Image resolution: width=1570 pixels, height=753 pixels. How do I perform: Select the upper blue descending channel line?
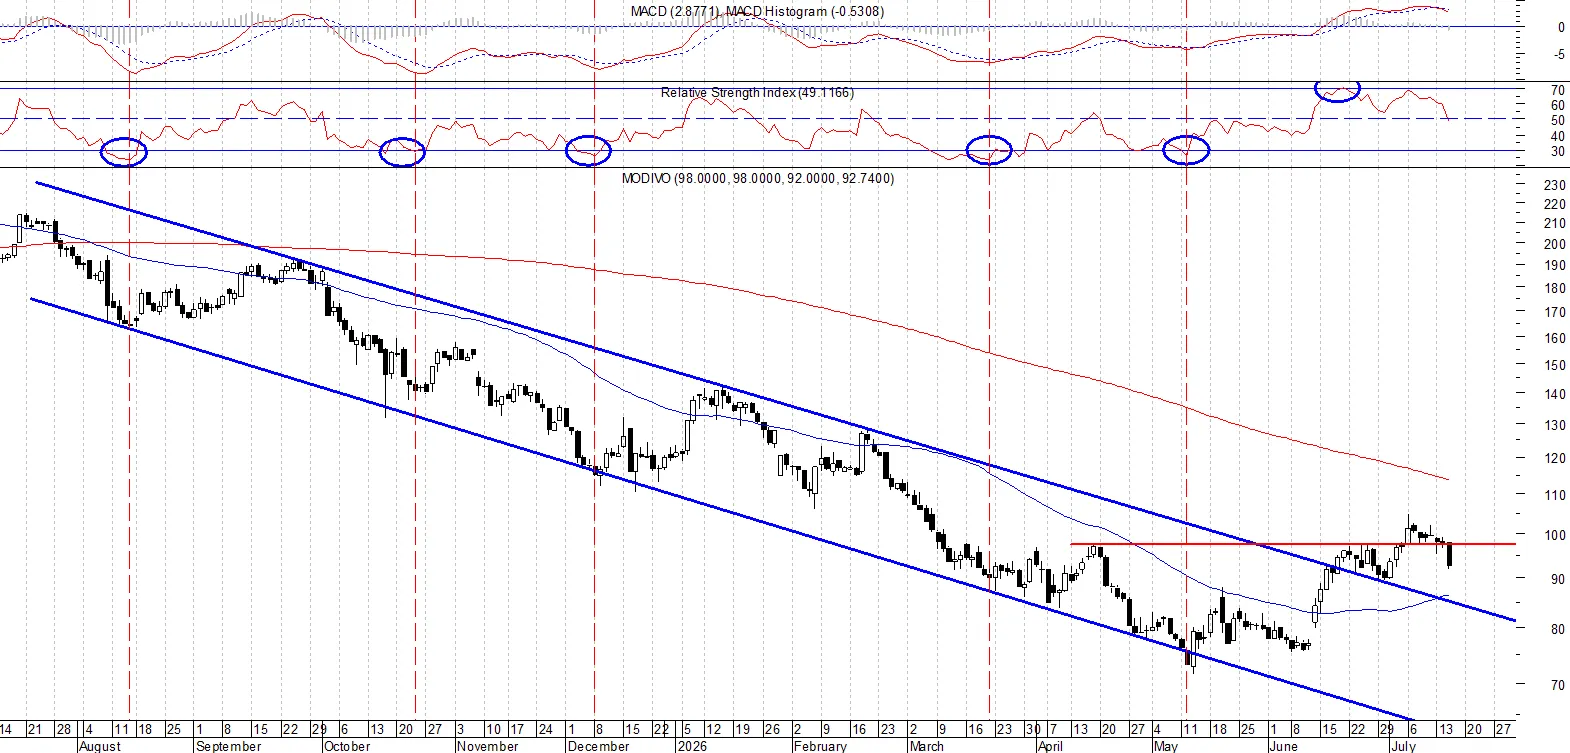coord(775,402)
